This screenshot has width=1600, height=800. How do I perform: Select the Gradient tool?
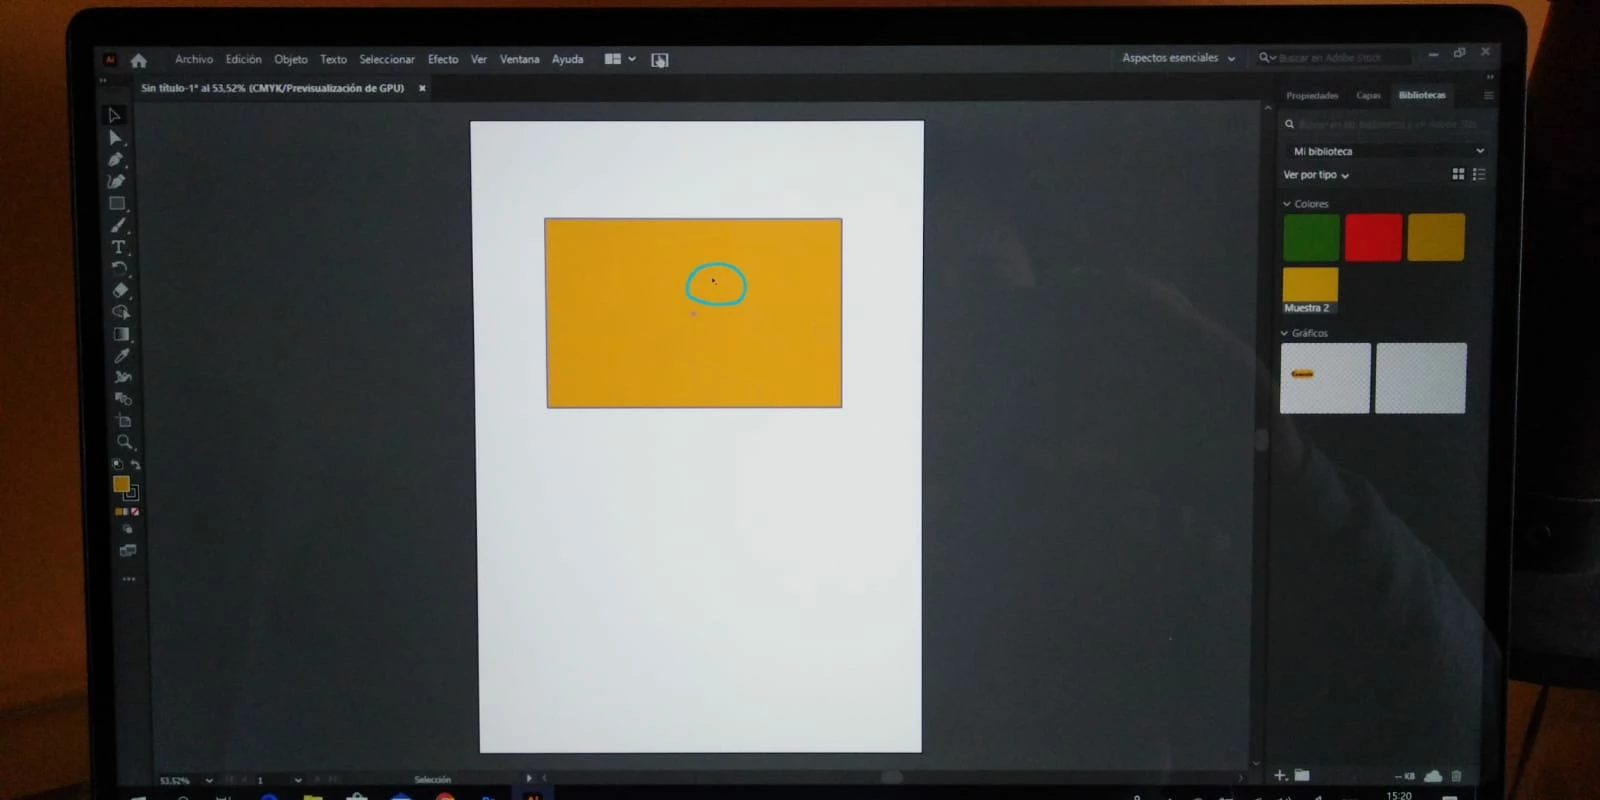click(x=121, y=334)
